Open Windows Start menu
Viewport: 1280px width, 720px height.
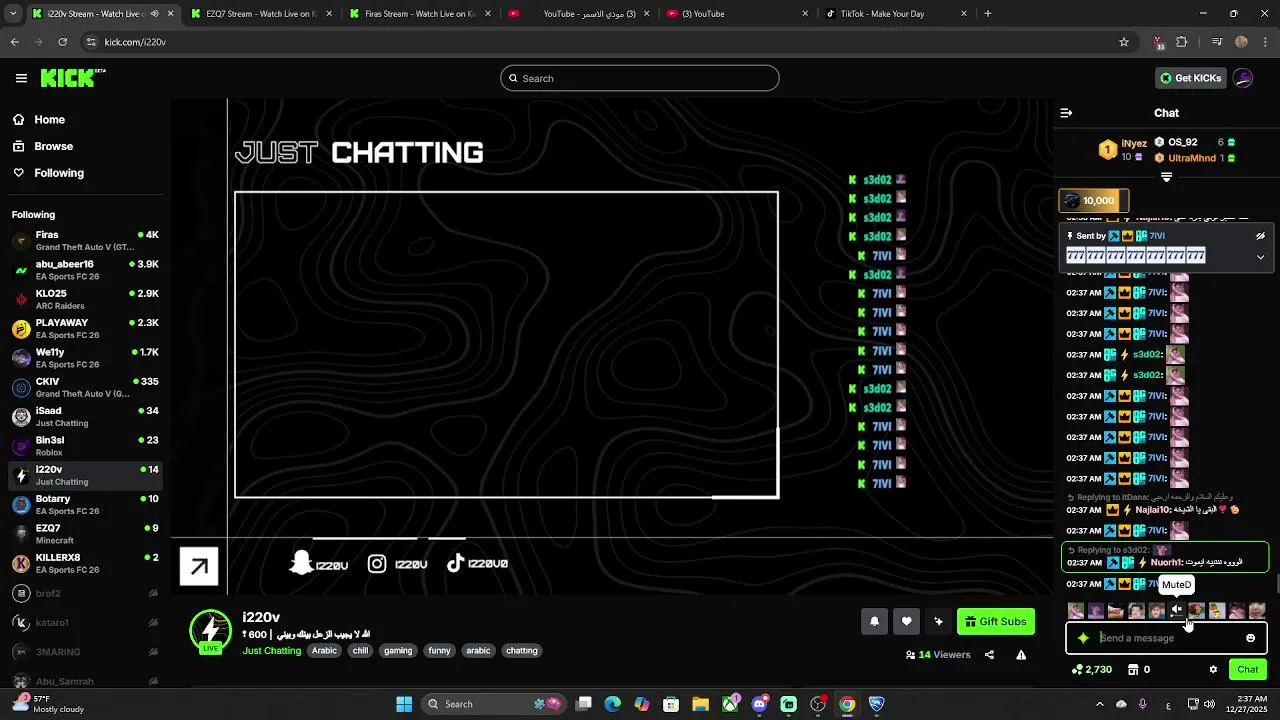pyautogui.click(x=404, y=704)
